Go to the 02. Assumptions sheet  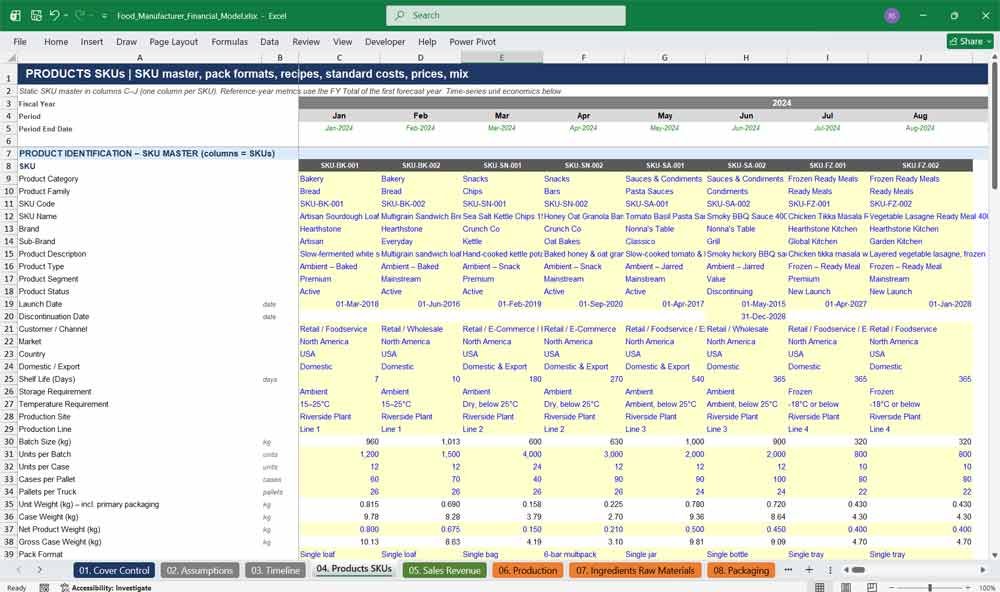[x=200, y=570]
